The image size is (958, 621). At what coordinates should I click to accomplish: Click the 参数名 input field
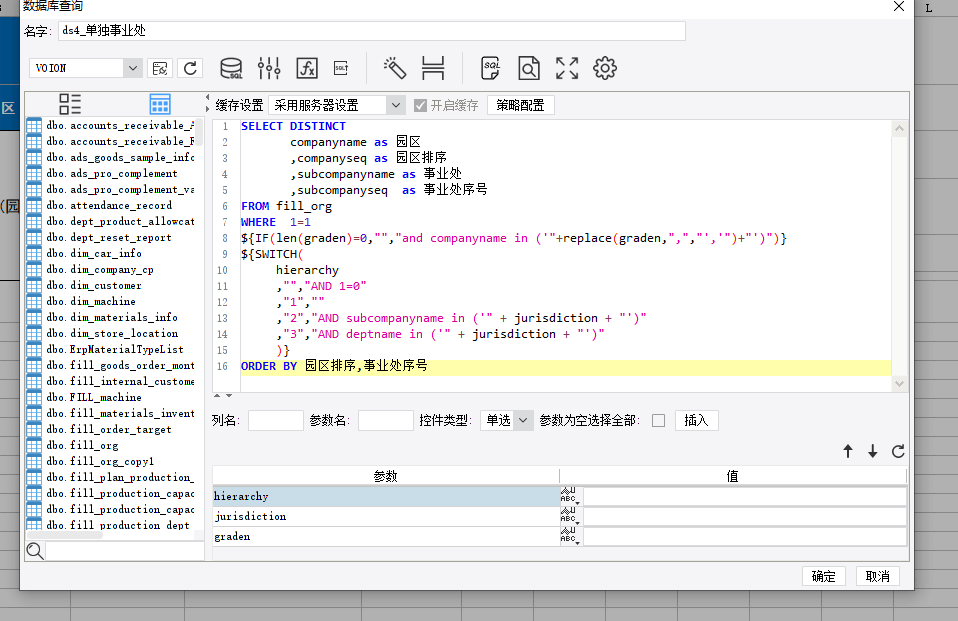pos(386,421)
